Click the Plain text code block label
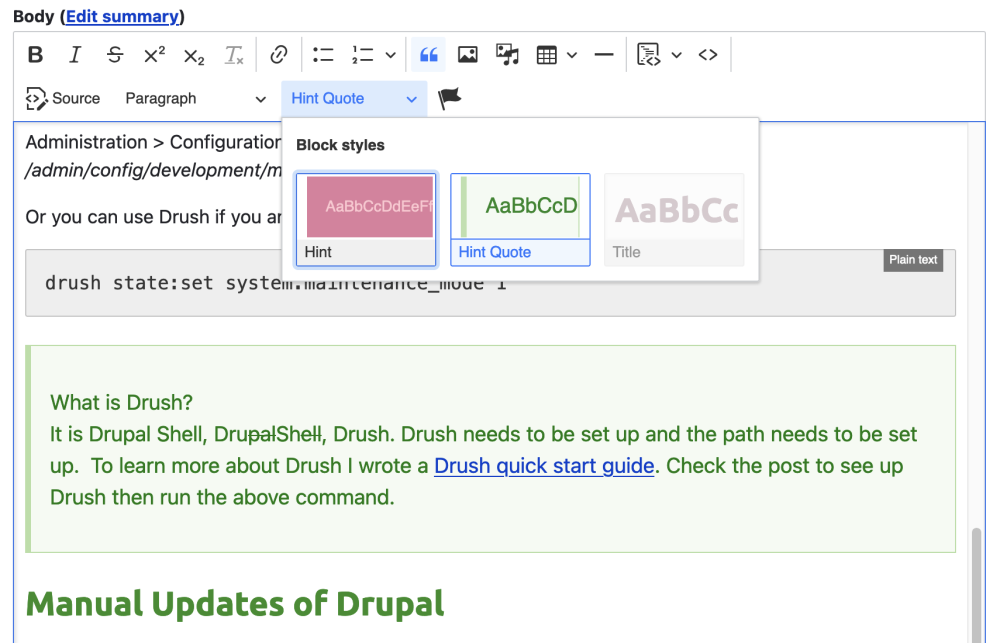 pos(913,260)
